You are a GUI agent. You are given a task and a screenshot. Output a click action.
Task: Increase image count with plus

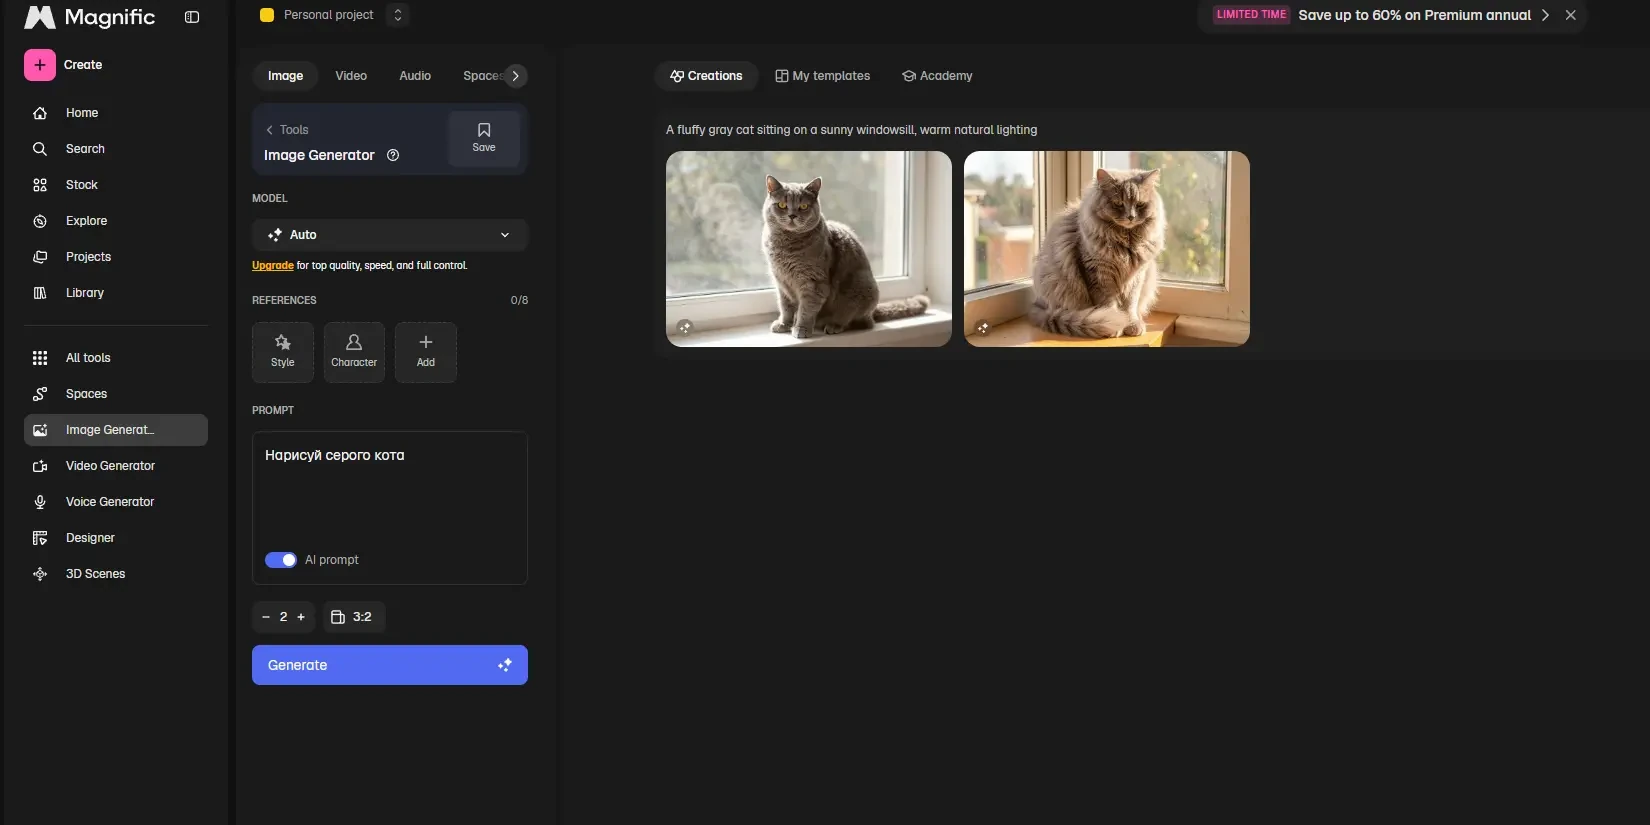pyautogui.click(x=301, y=617)
